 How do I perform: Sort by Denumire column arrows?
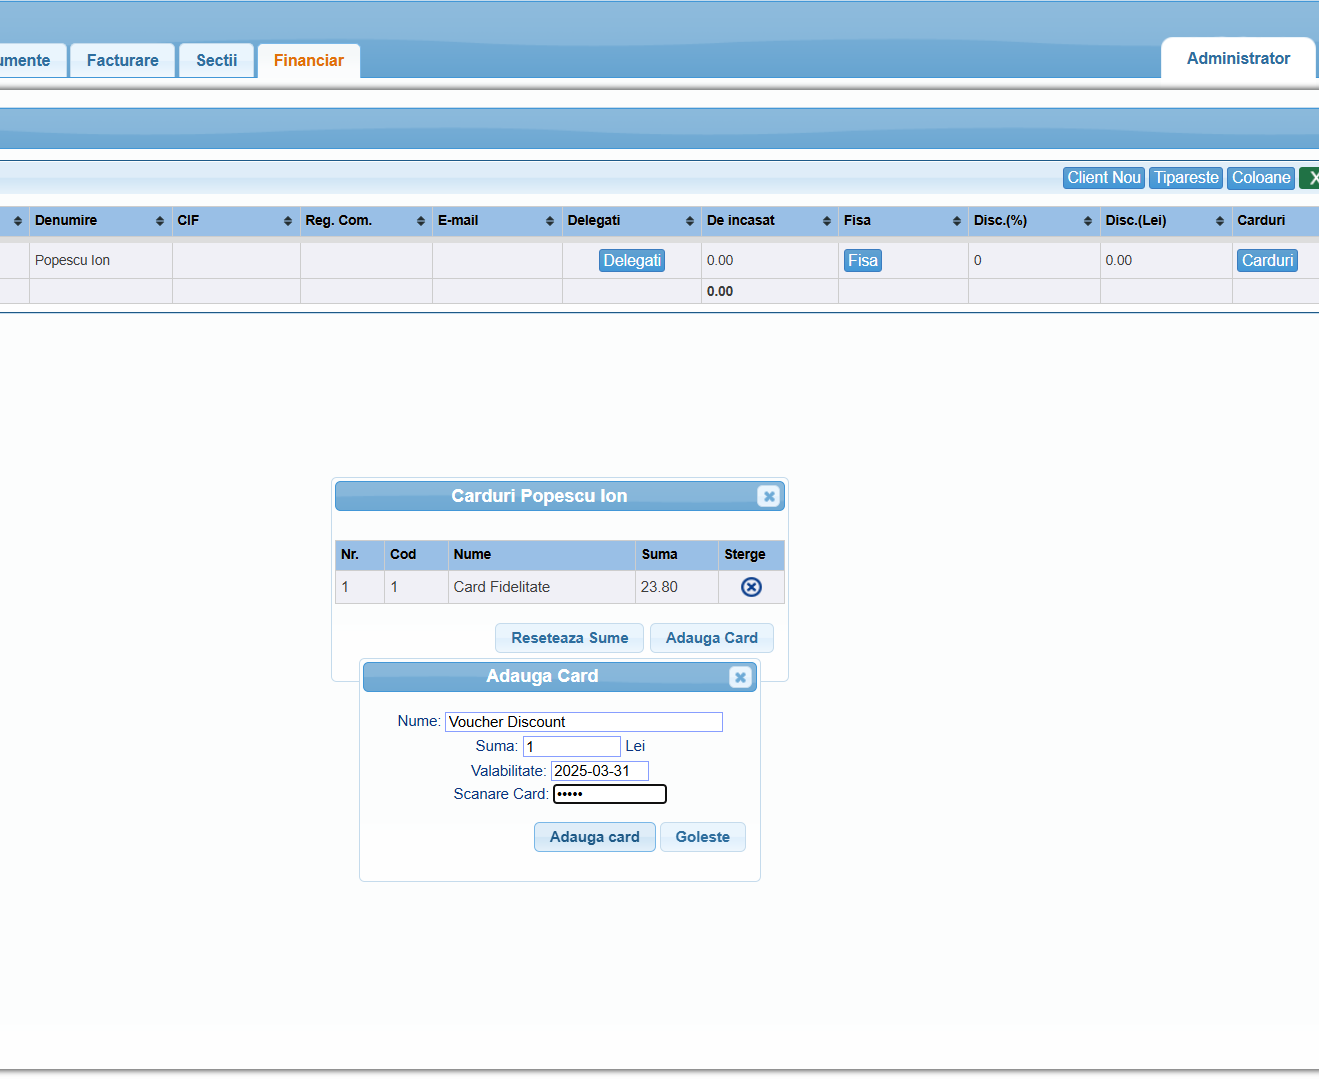[160, 221]
